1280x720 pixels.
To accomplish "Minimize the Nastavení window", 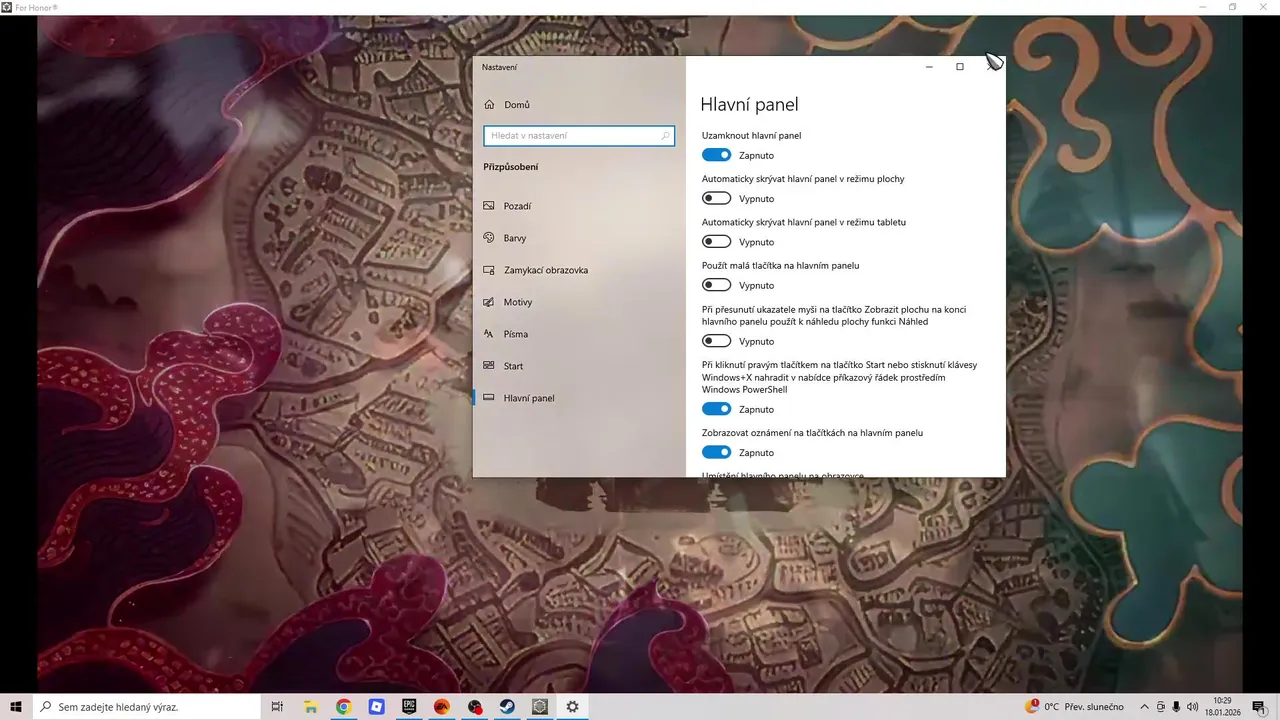I will tap(929, 67).
